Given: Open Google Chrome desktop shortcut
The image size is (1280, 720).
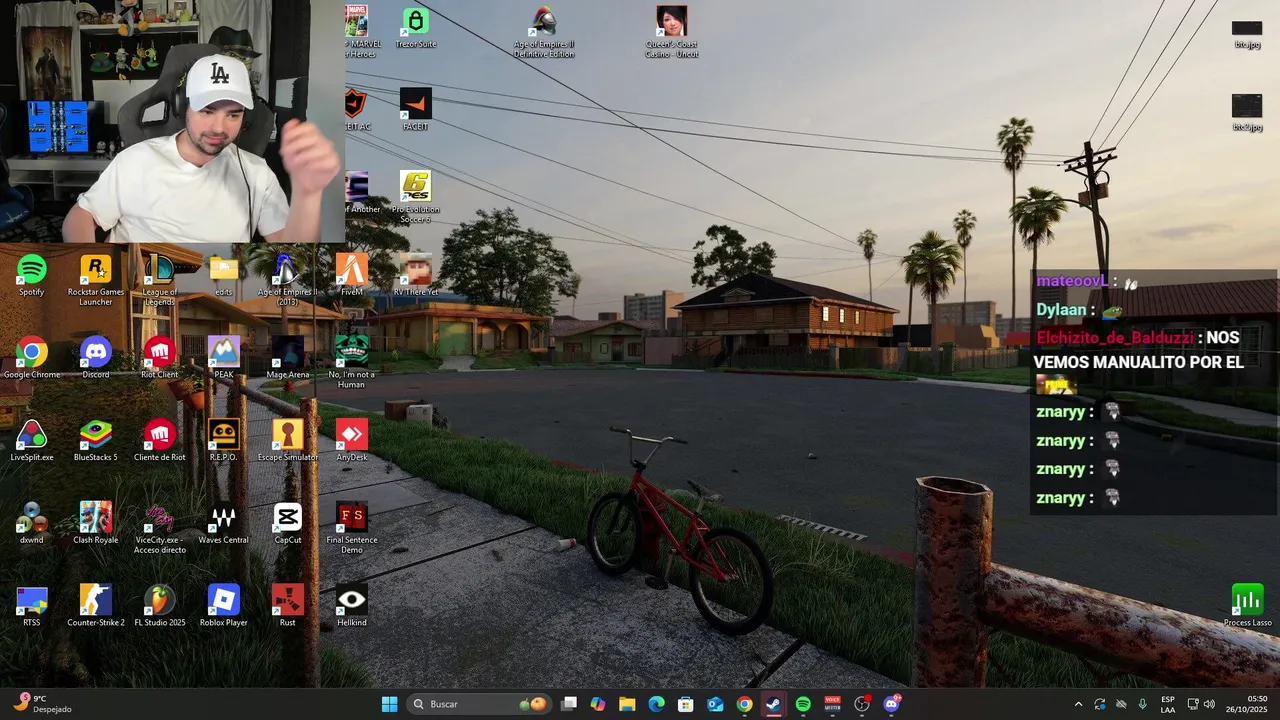Looking at the screenshot, I should (x=32, y=358).
